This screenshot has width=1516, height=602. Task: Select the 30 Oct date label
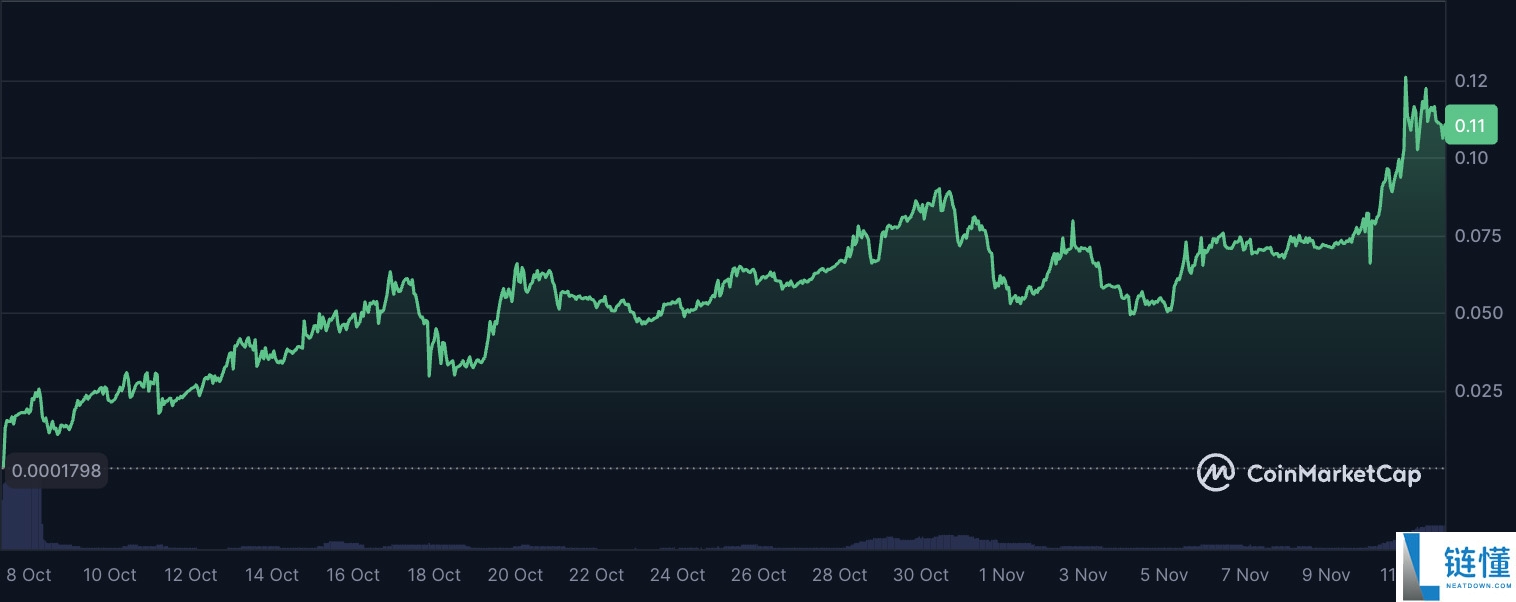coord(921,575)
